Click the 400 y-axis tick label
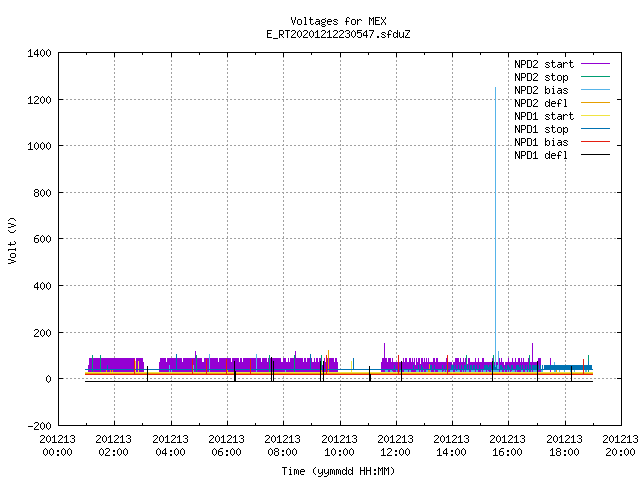The height and width of the screenshot is (480, 640). [42, 286]
